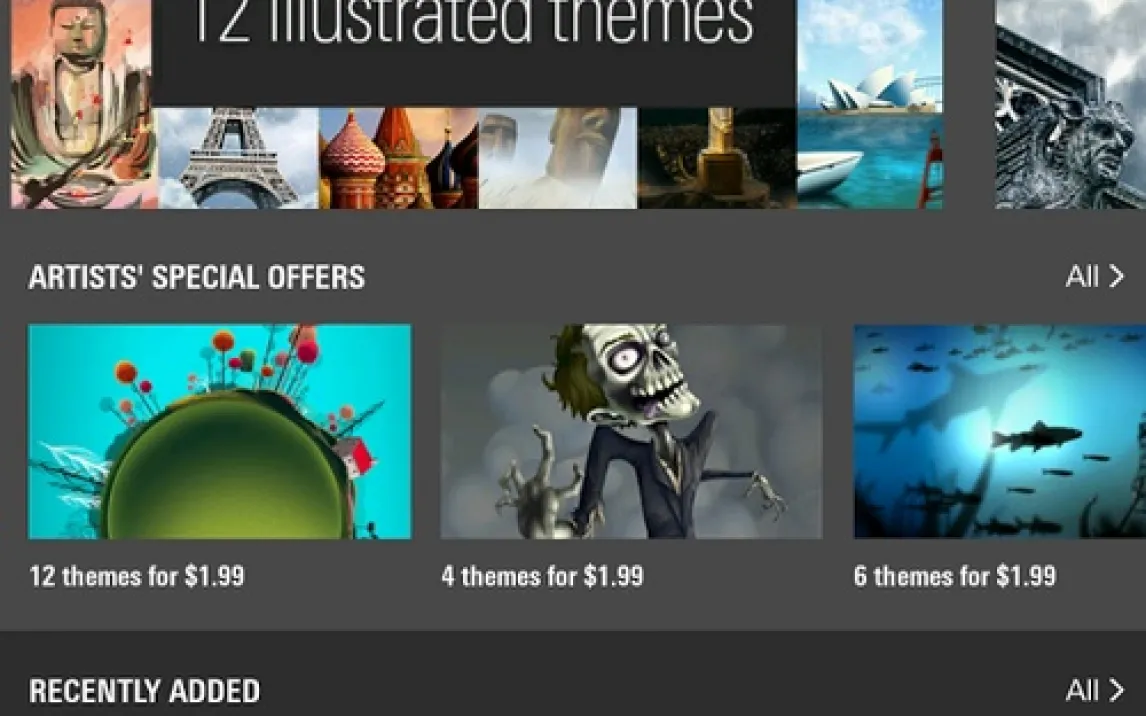1146x716 pixels.
Task: Select the Eiffel Tower illustration
Action: (238, 159)
